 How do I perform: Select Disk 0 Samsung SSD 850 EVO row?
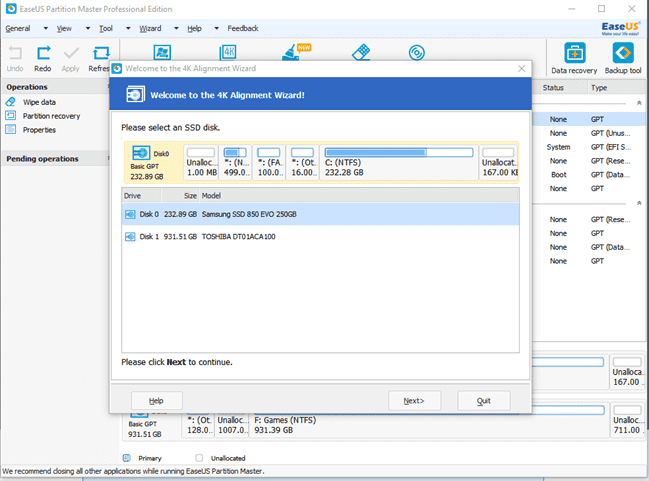click(320, 214)
